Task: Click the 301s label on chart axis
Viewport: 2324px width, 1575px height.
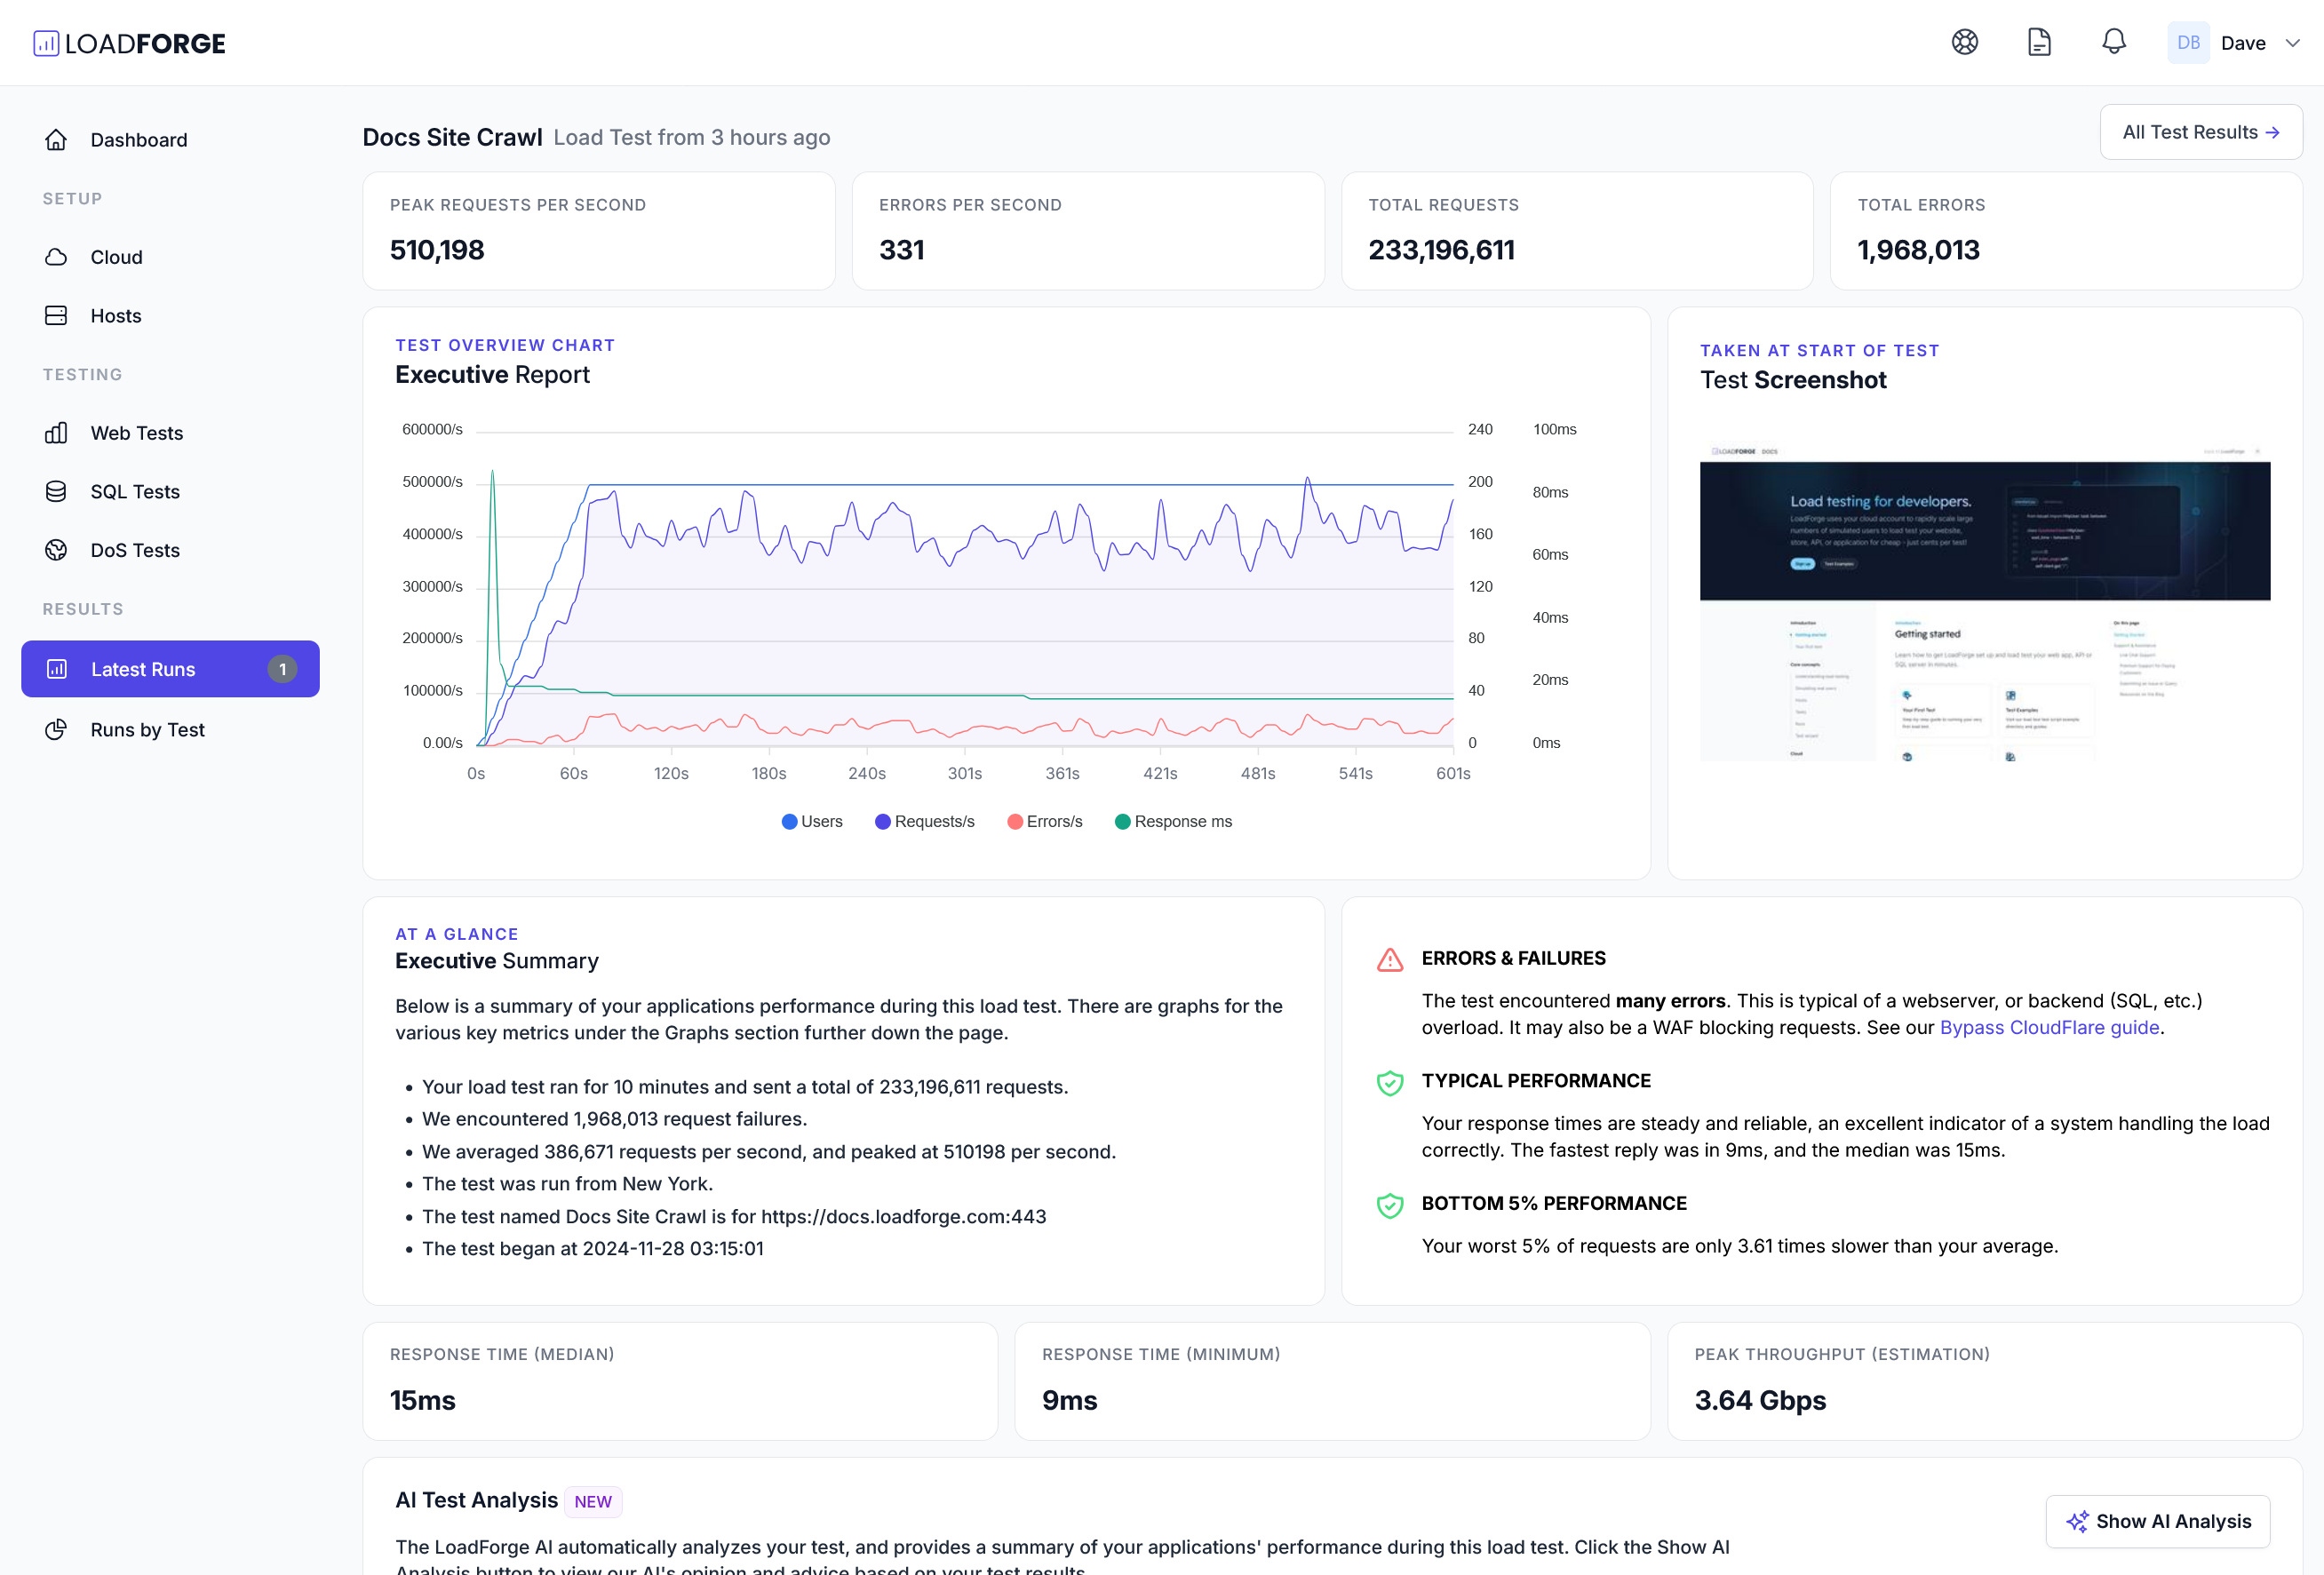Action: pos(964,773)
